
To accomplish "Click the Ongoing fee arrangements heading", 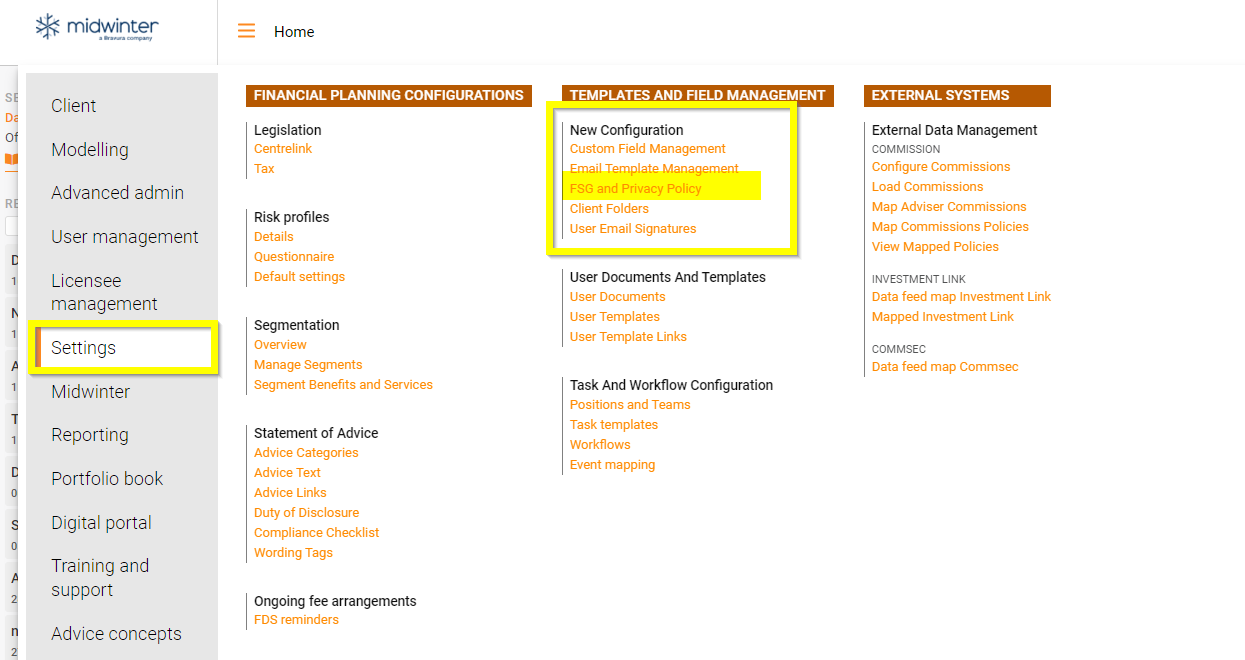I will tap(335, 601).
